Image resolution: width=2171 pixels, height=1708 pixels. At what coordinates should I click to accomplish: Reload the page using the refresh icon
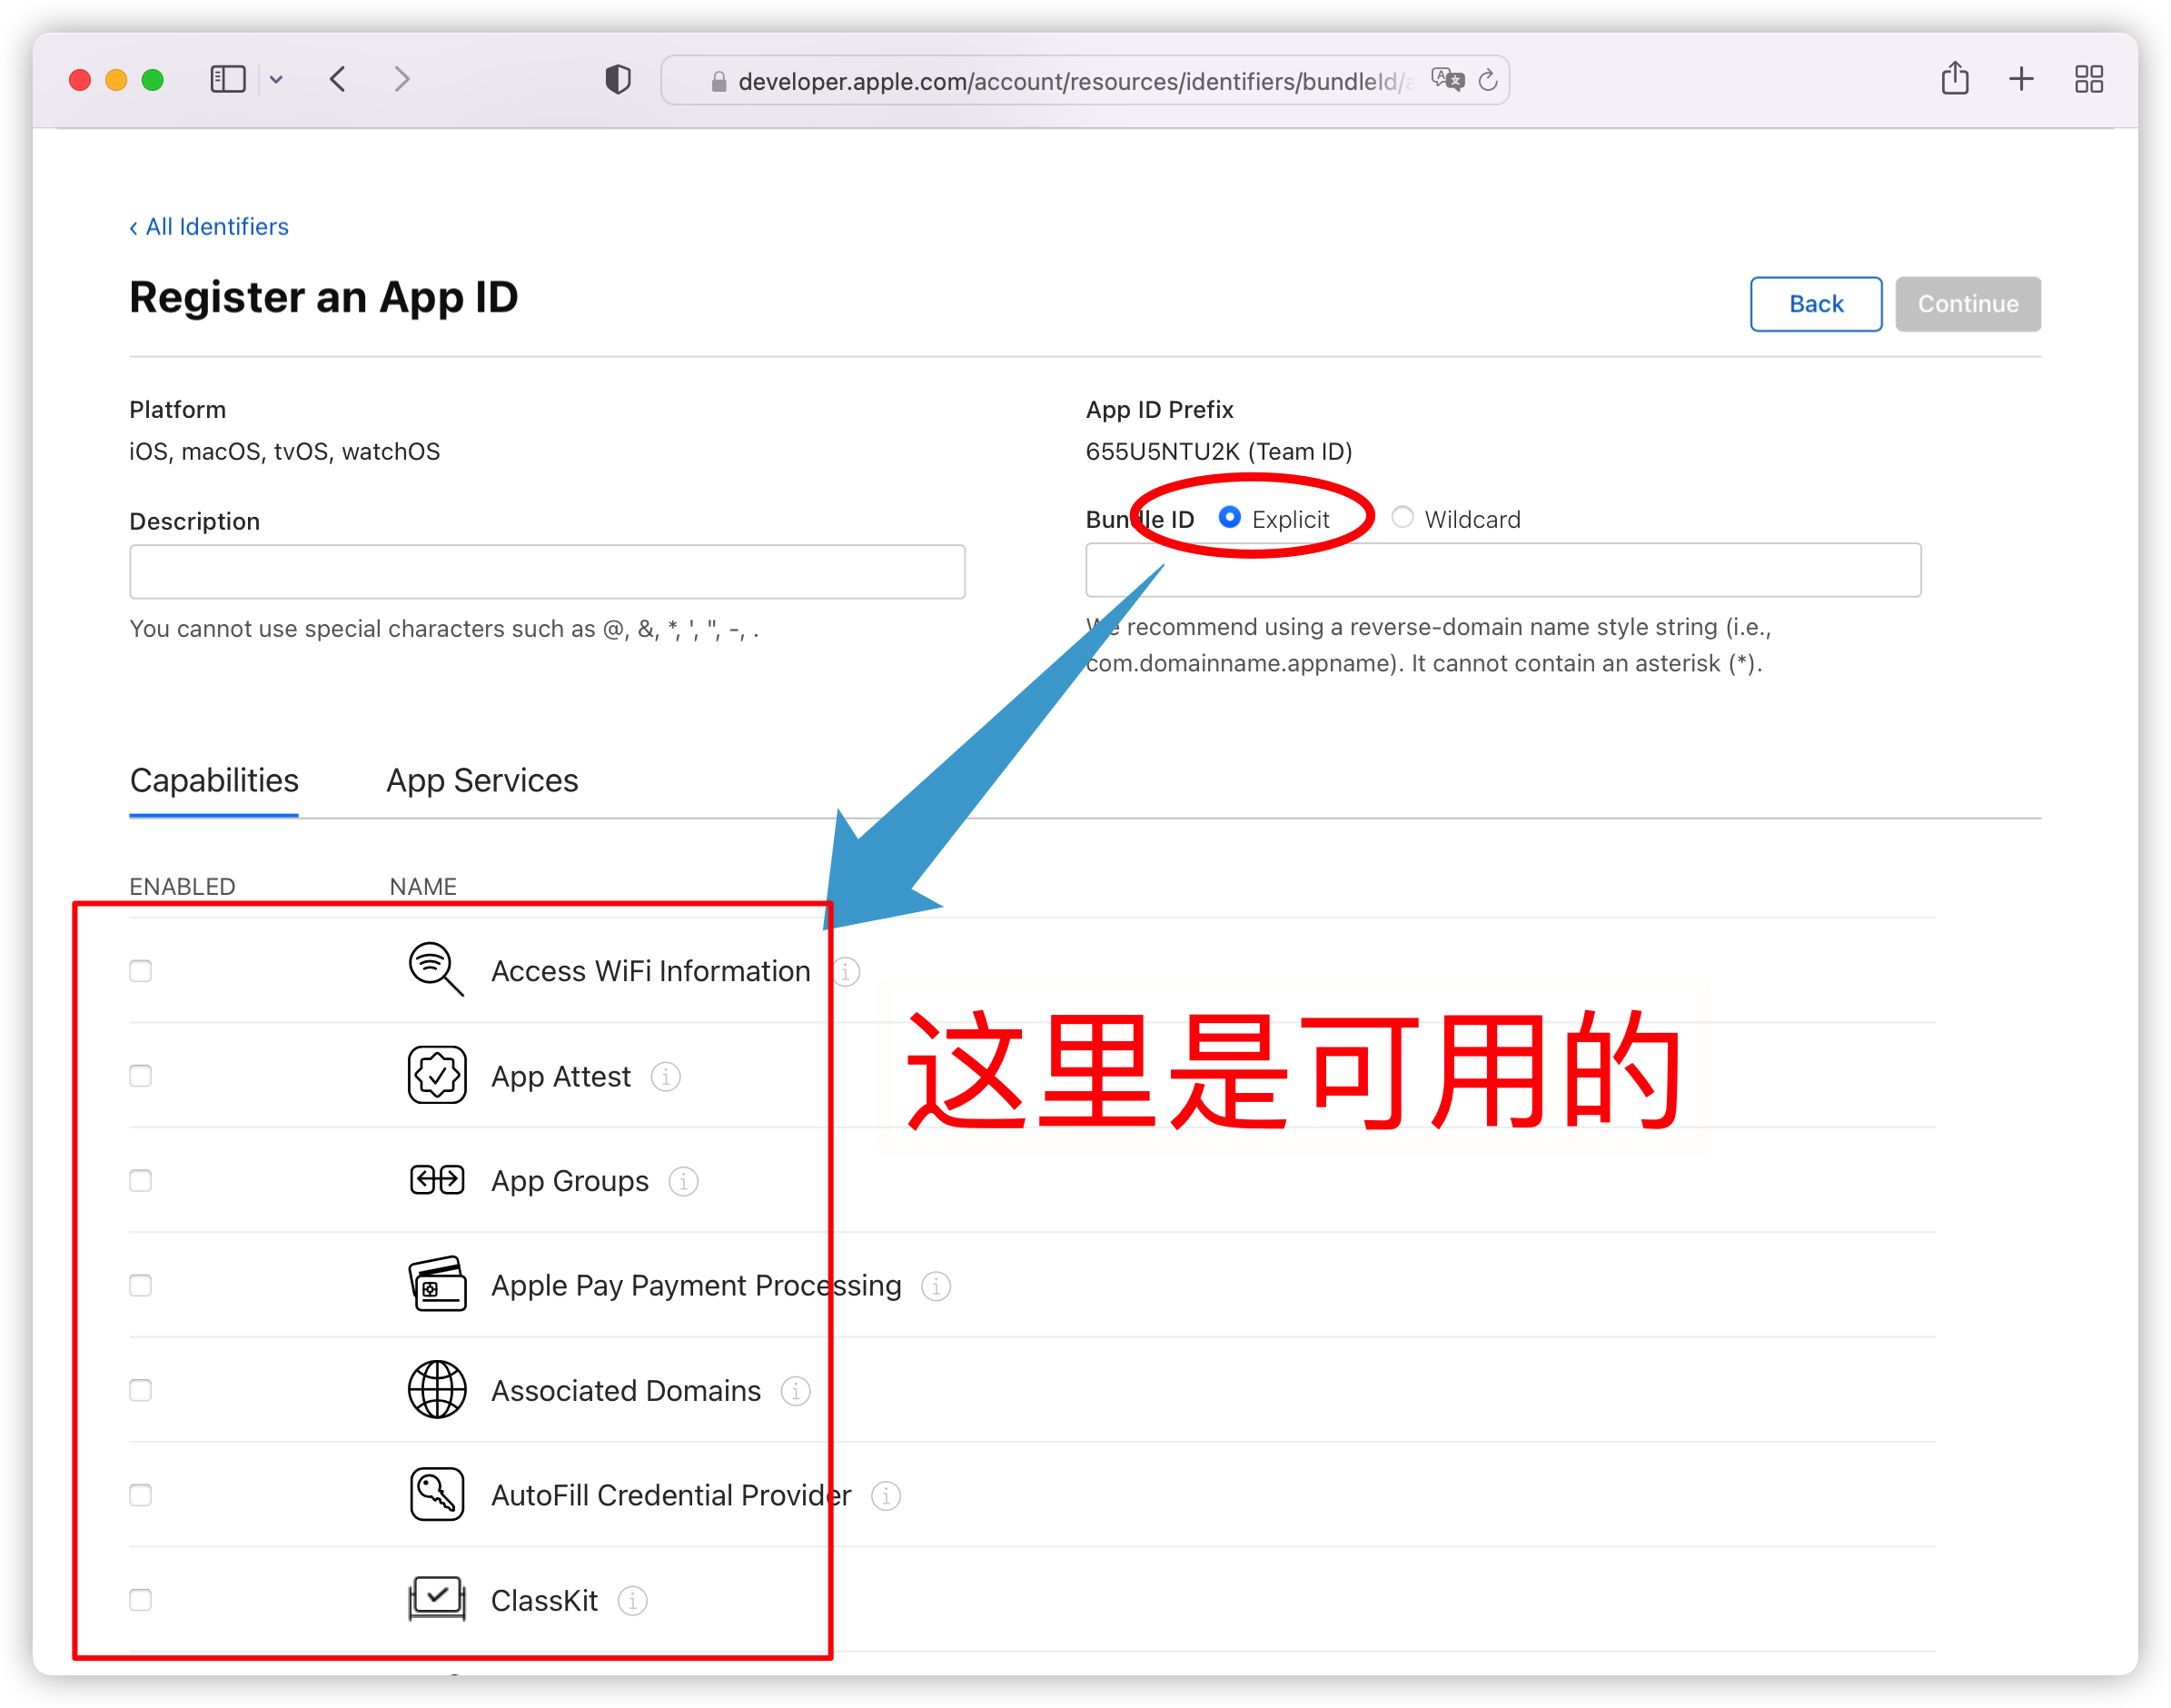[x=1488, y=80]
